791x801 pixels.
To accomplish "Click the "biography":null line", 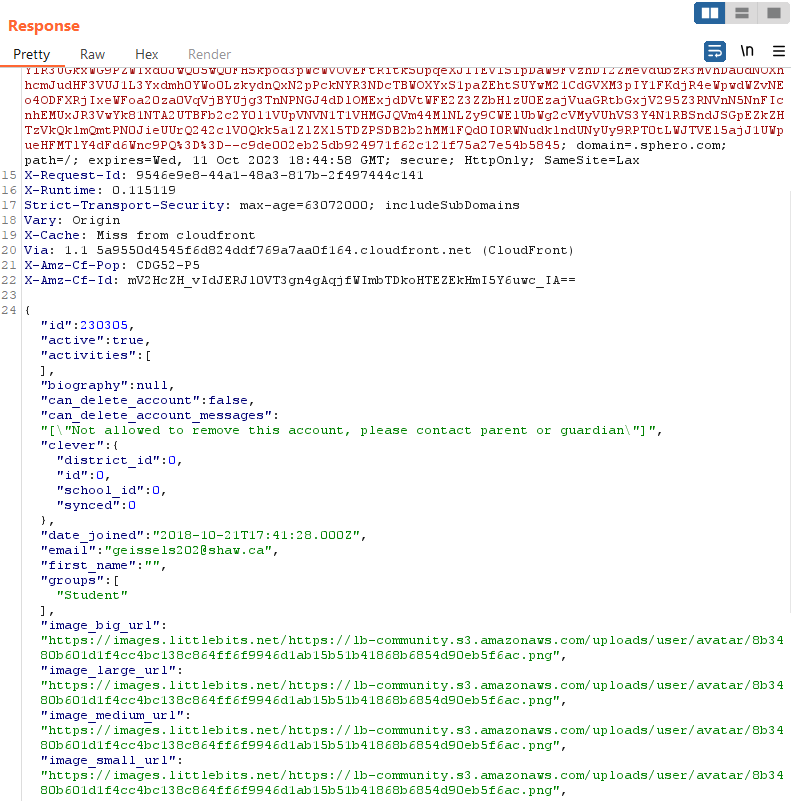I will [107, 385].
